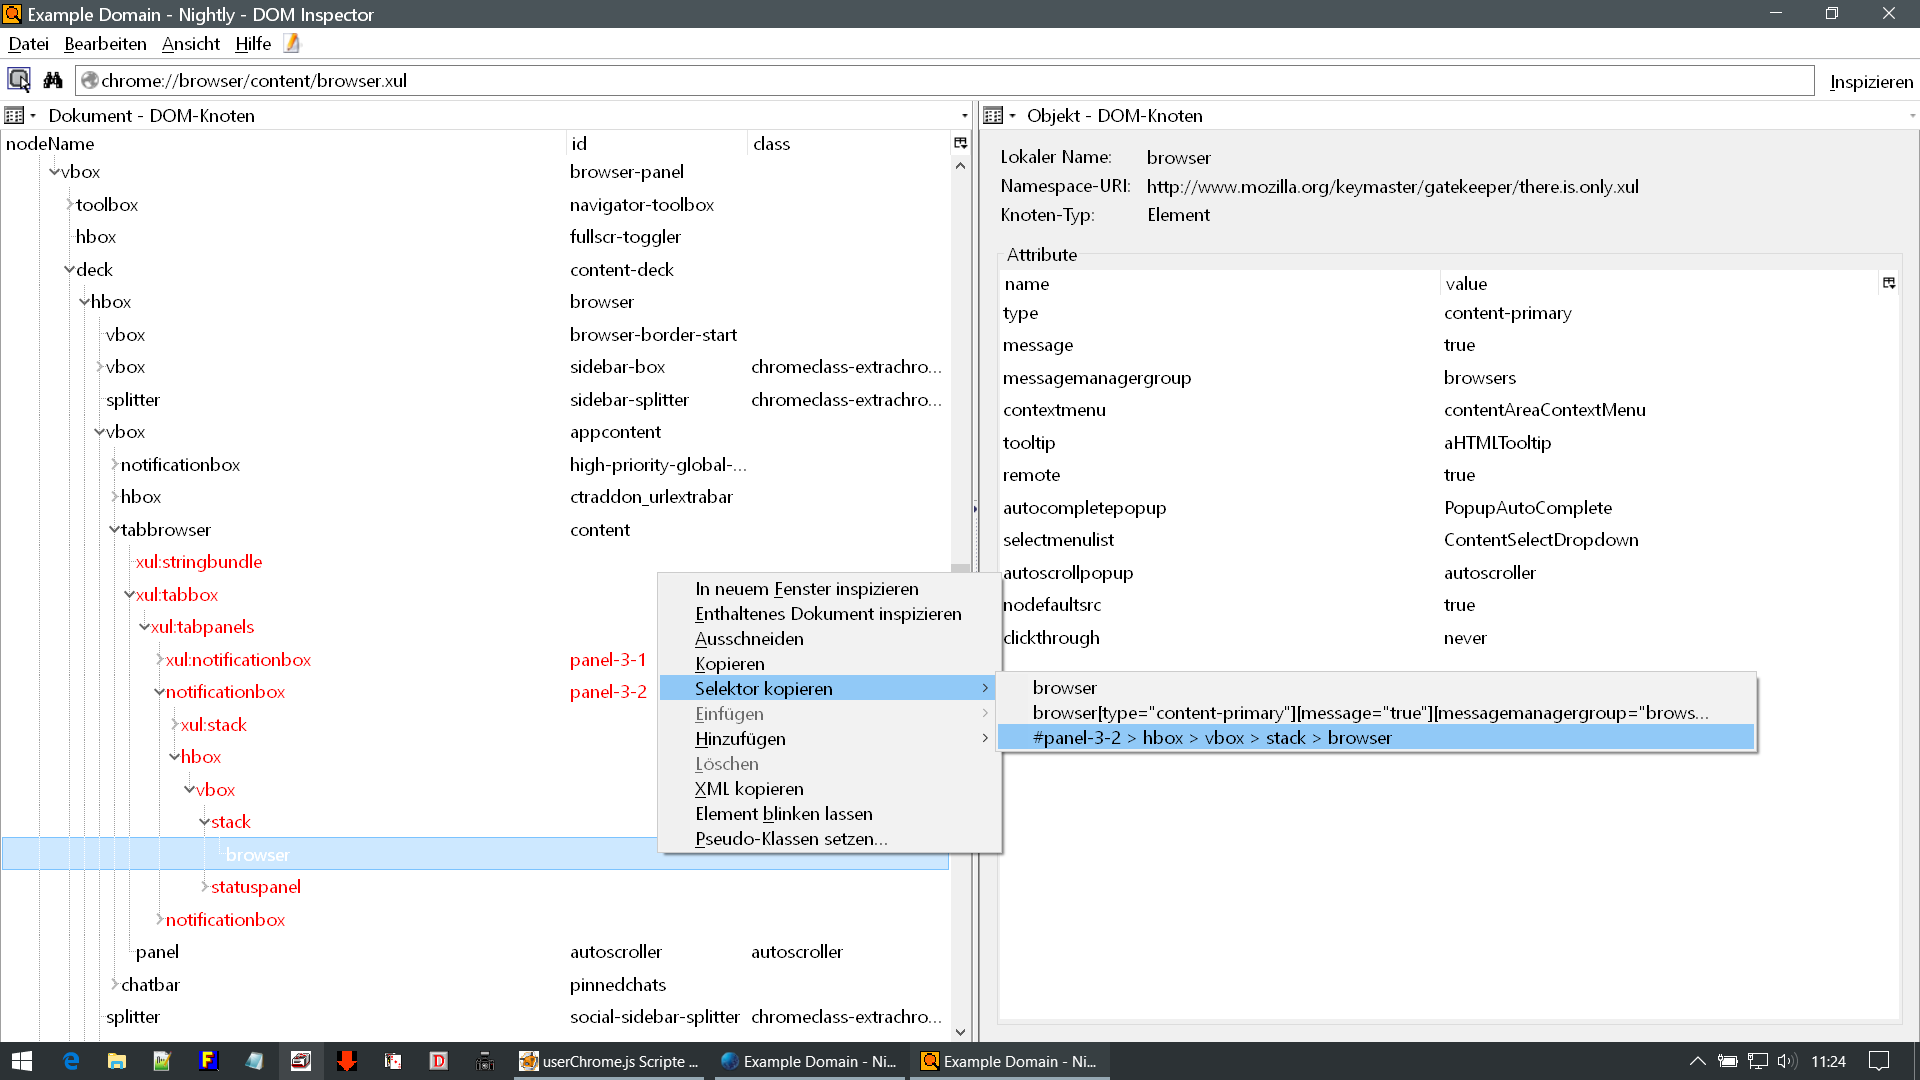Choose 'XML kopieren' from context menu

749,789
